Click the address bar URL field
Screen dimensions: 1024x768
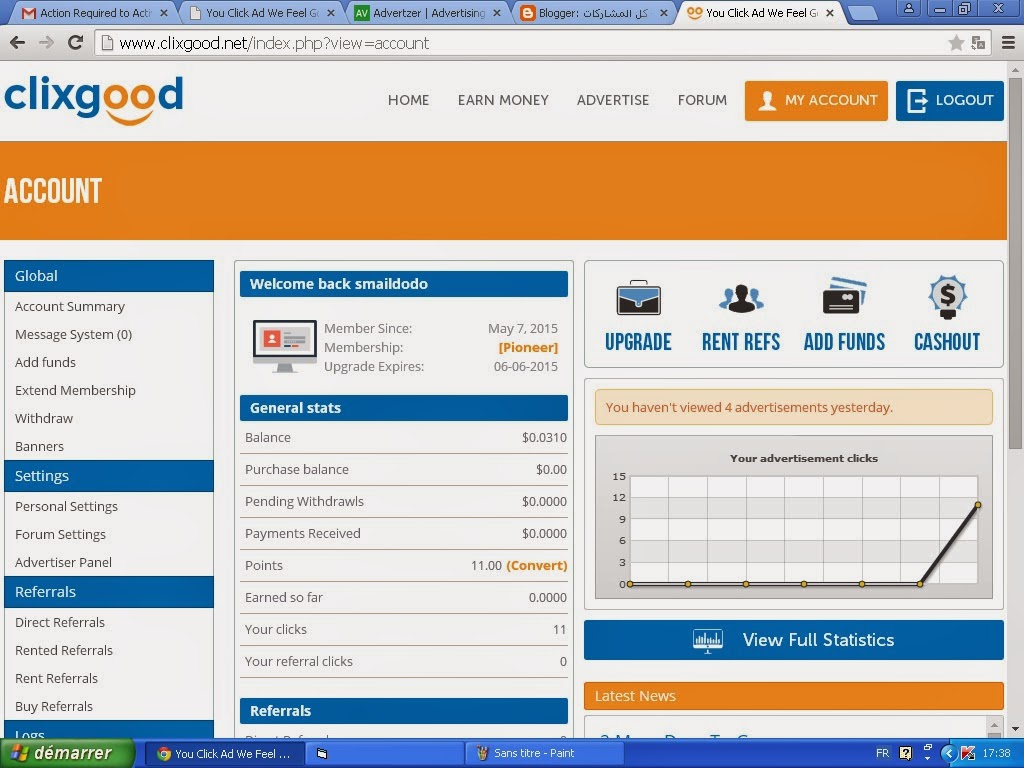point(522,43)
